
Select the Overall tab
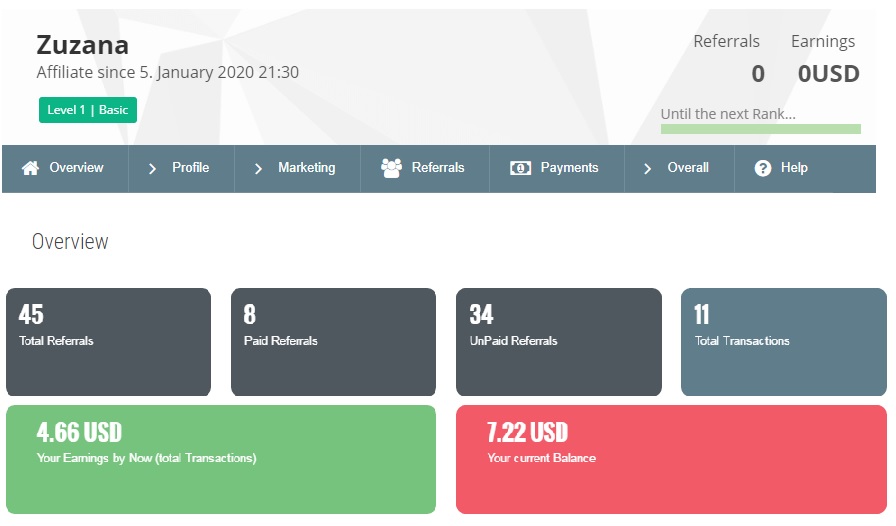tap(679, 169)
